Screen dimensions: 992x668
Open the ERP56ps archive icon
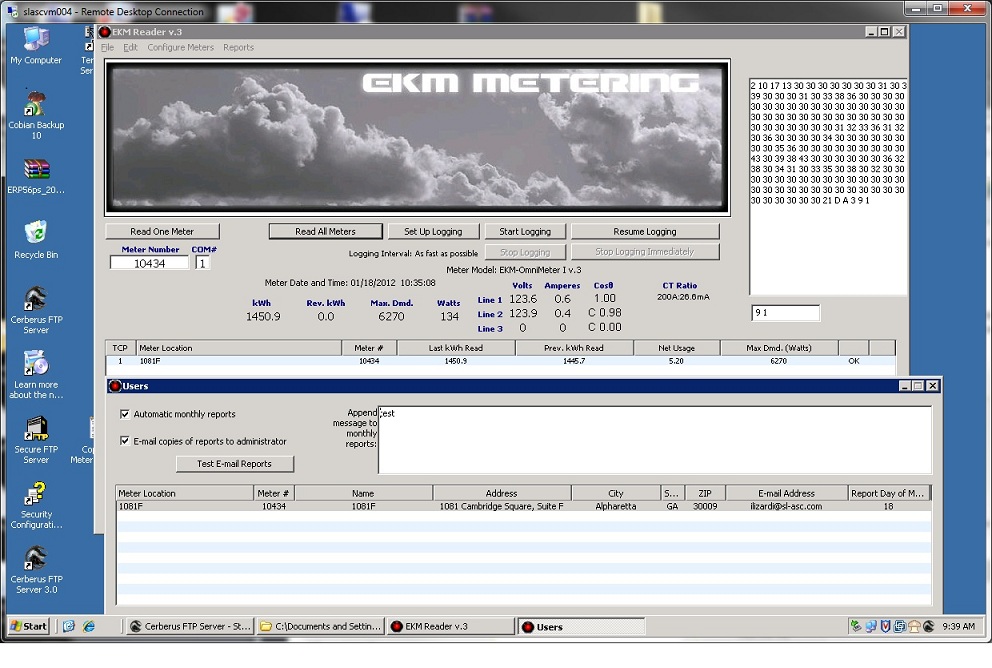(36, 170)
